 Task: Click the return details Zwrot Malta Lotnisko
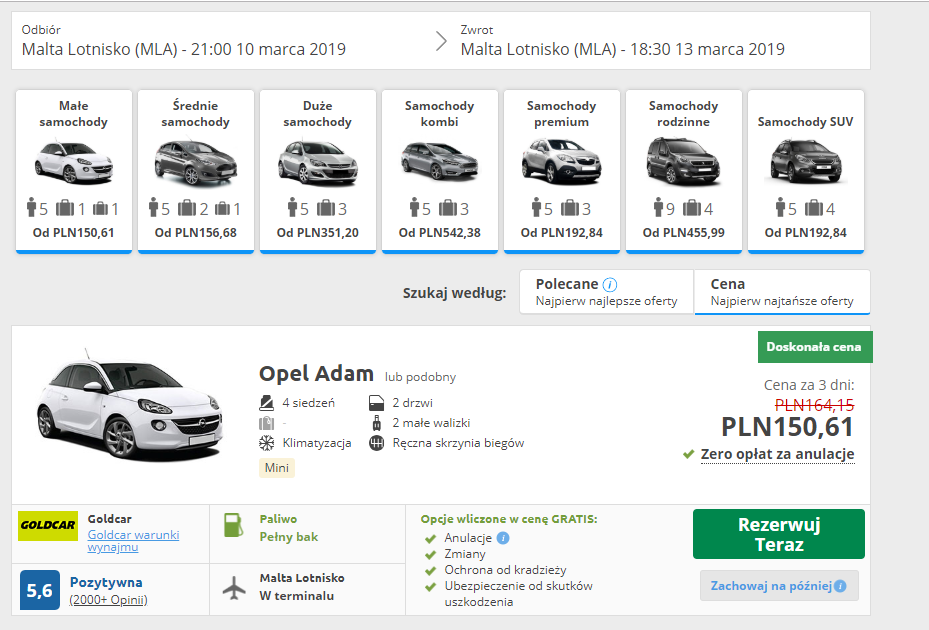(623, 41)
